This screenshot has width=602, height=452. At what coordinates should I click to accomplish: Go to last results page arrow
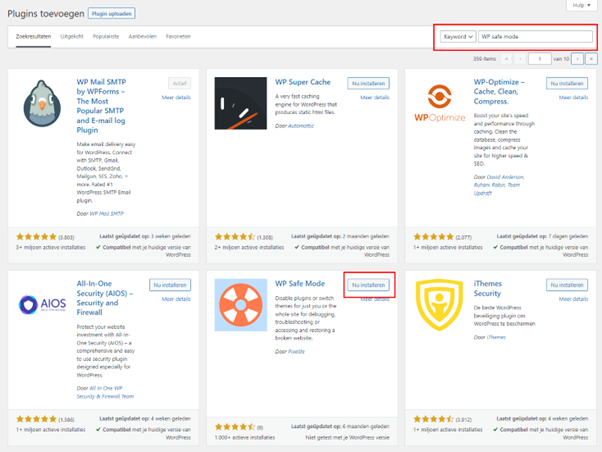(x=591, y=59)
